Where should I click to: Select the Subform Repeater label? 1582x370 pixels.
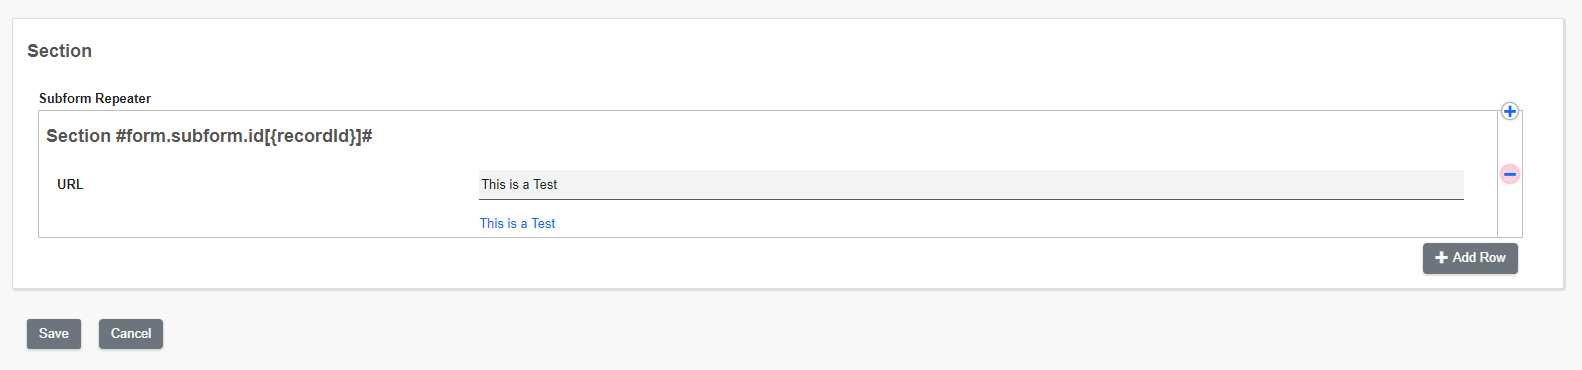(x=95, y=98)
